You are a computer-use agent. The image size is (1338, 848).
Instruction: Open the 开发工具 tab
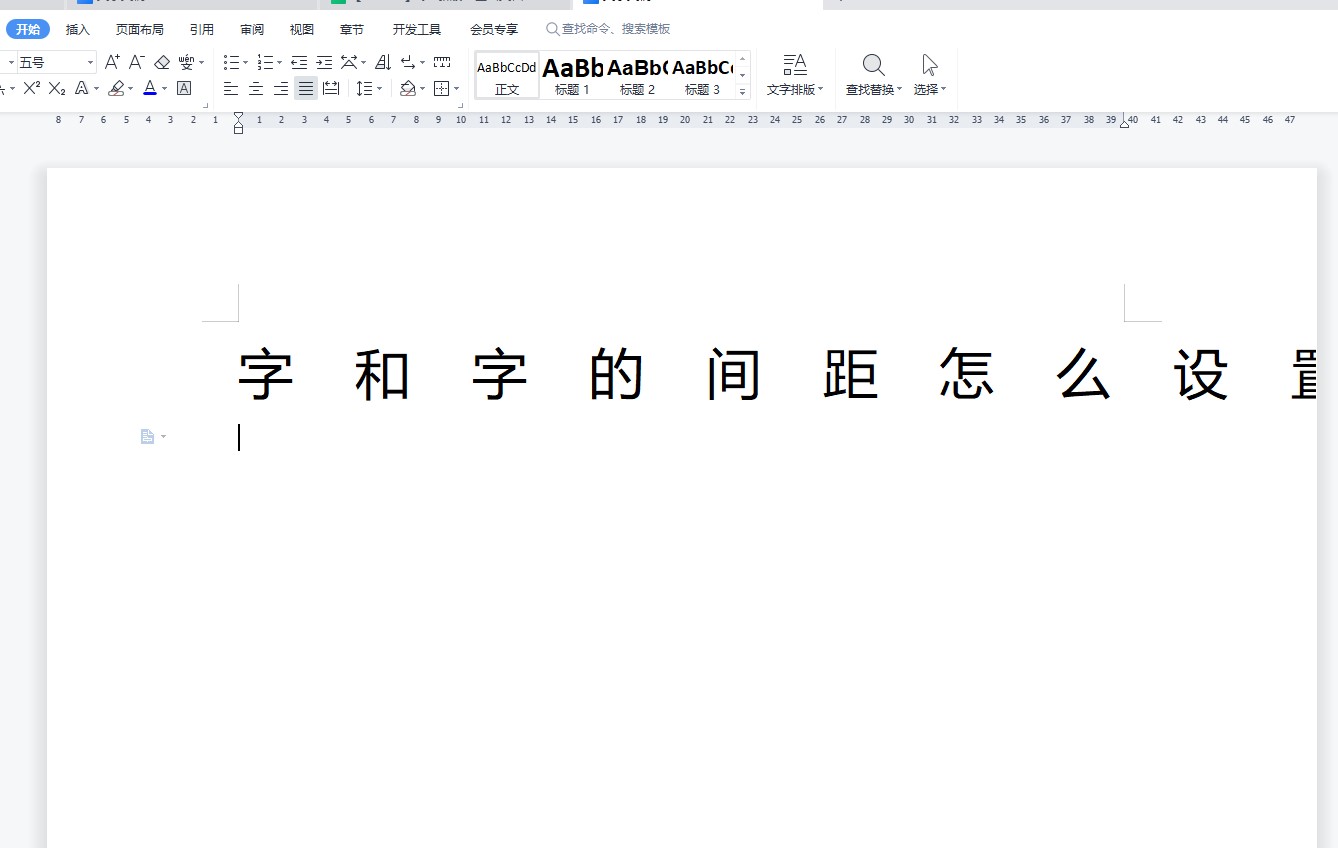point(417,29)
